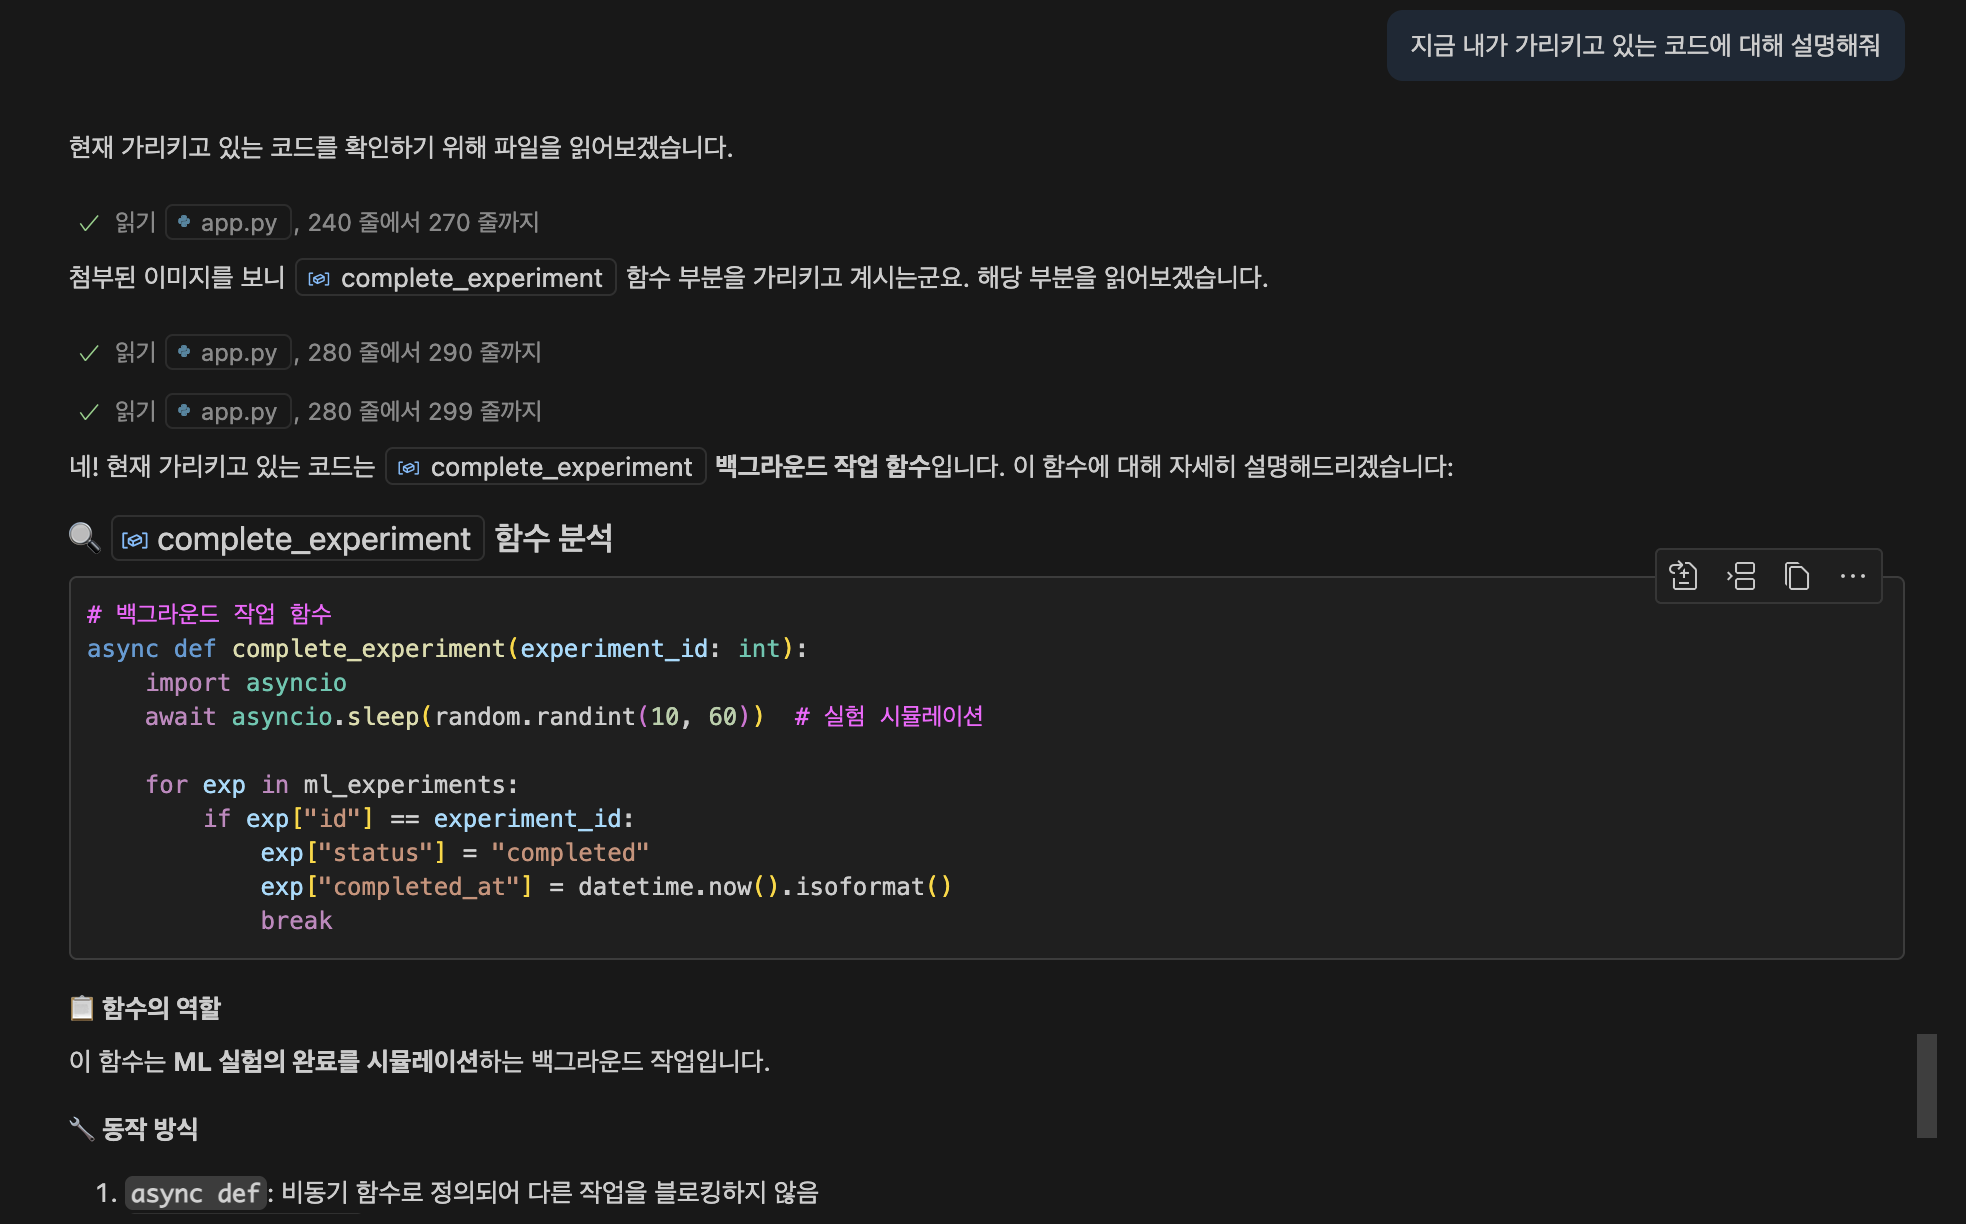This screenshot has width=1966, height=1224.
Task: Open the app.py chip for lines 240 to 270
Action: tap(229, 222)
